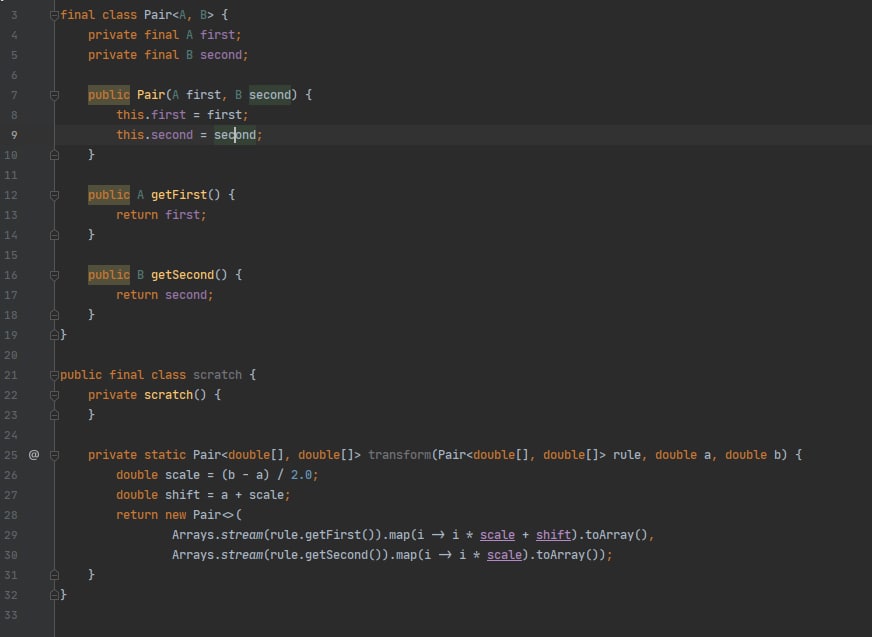Collapse the scratch class fold on line 21
Viewport: 872px width, 637px height.
54,375
